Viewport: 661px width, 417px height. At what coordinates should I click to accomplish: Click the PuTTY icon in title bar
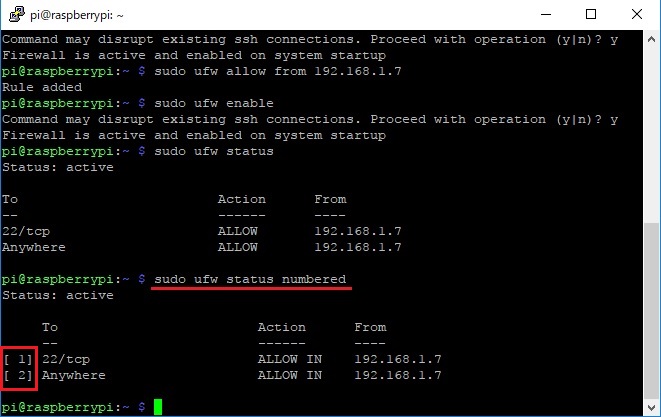pyautogui.click(x=17, y=14)
